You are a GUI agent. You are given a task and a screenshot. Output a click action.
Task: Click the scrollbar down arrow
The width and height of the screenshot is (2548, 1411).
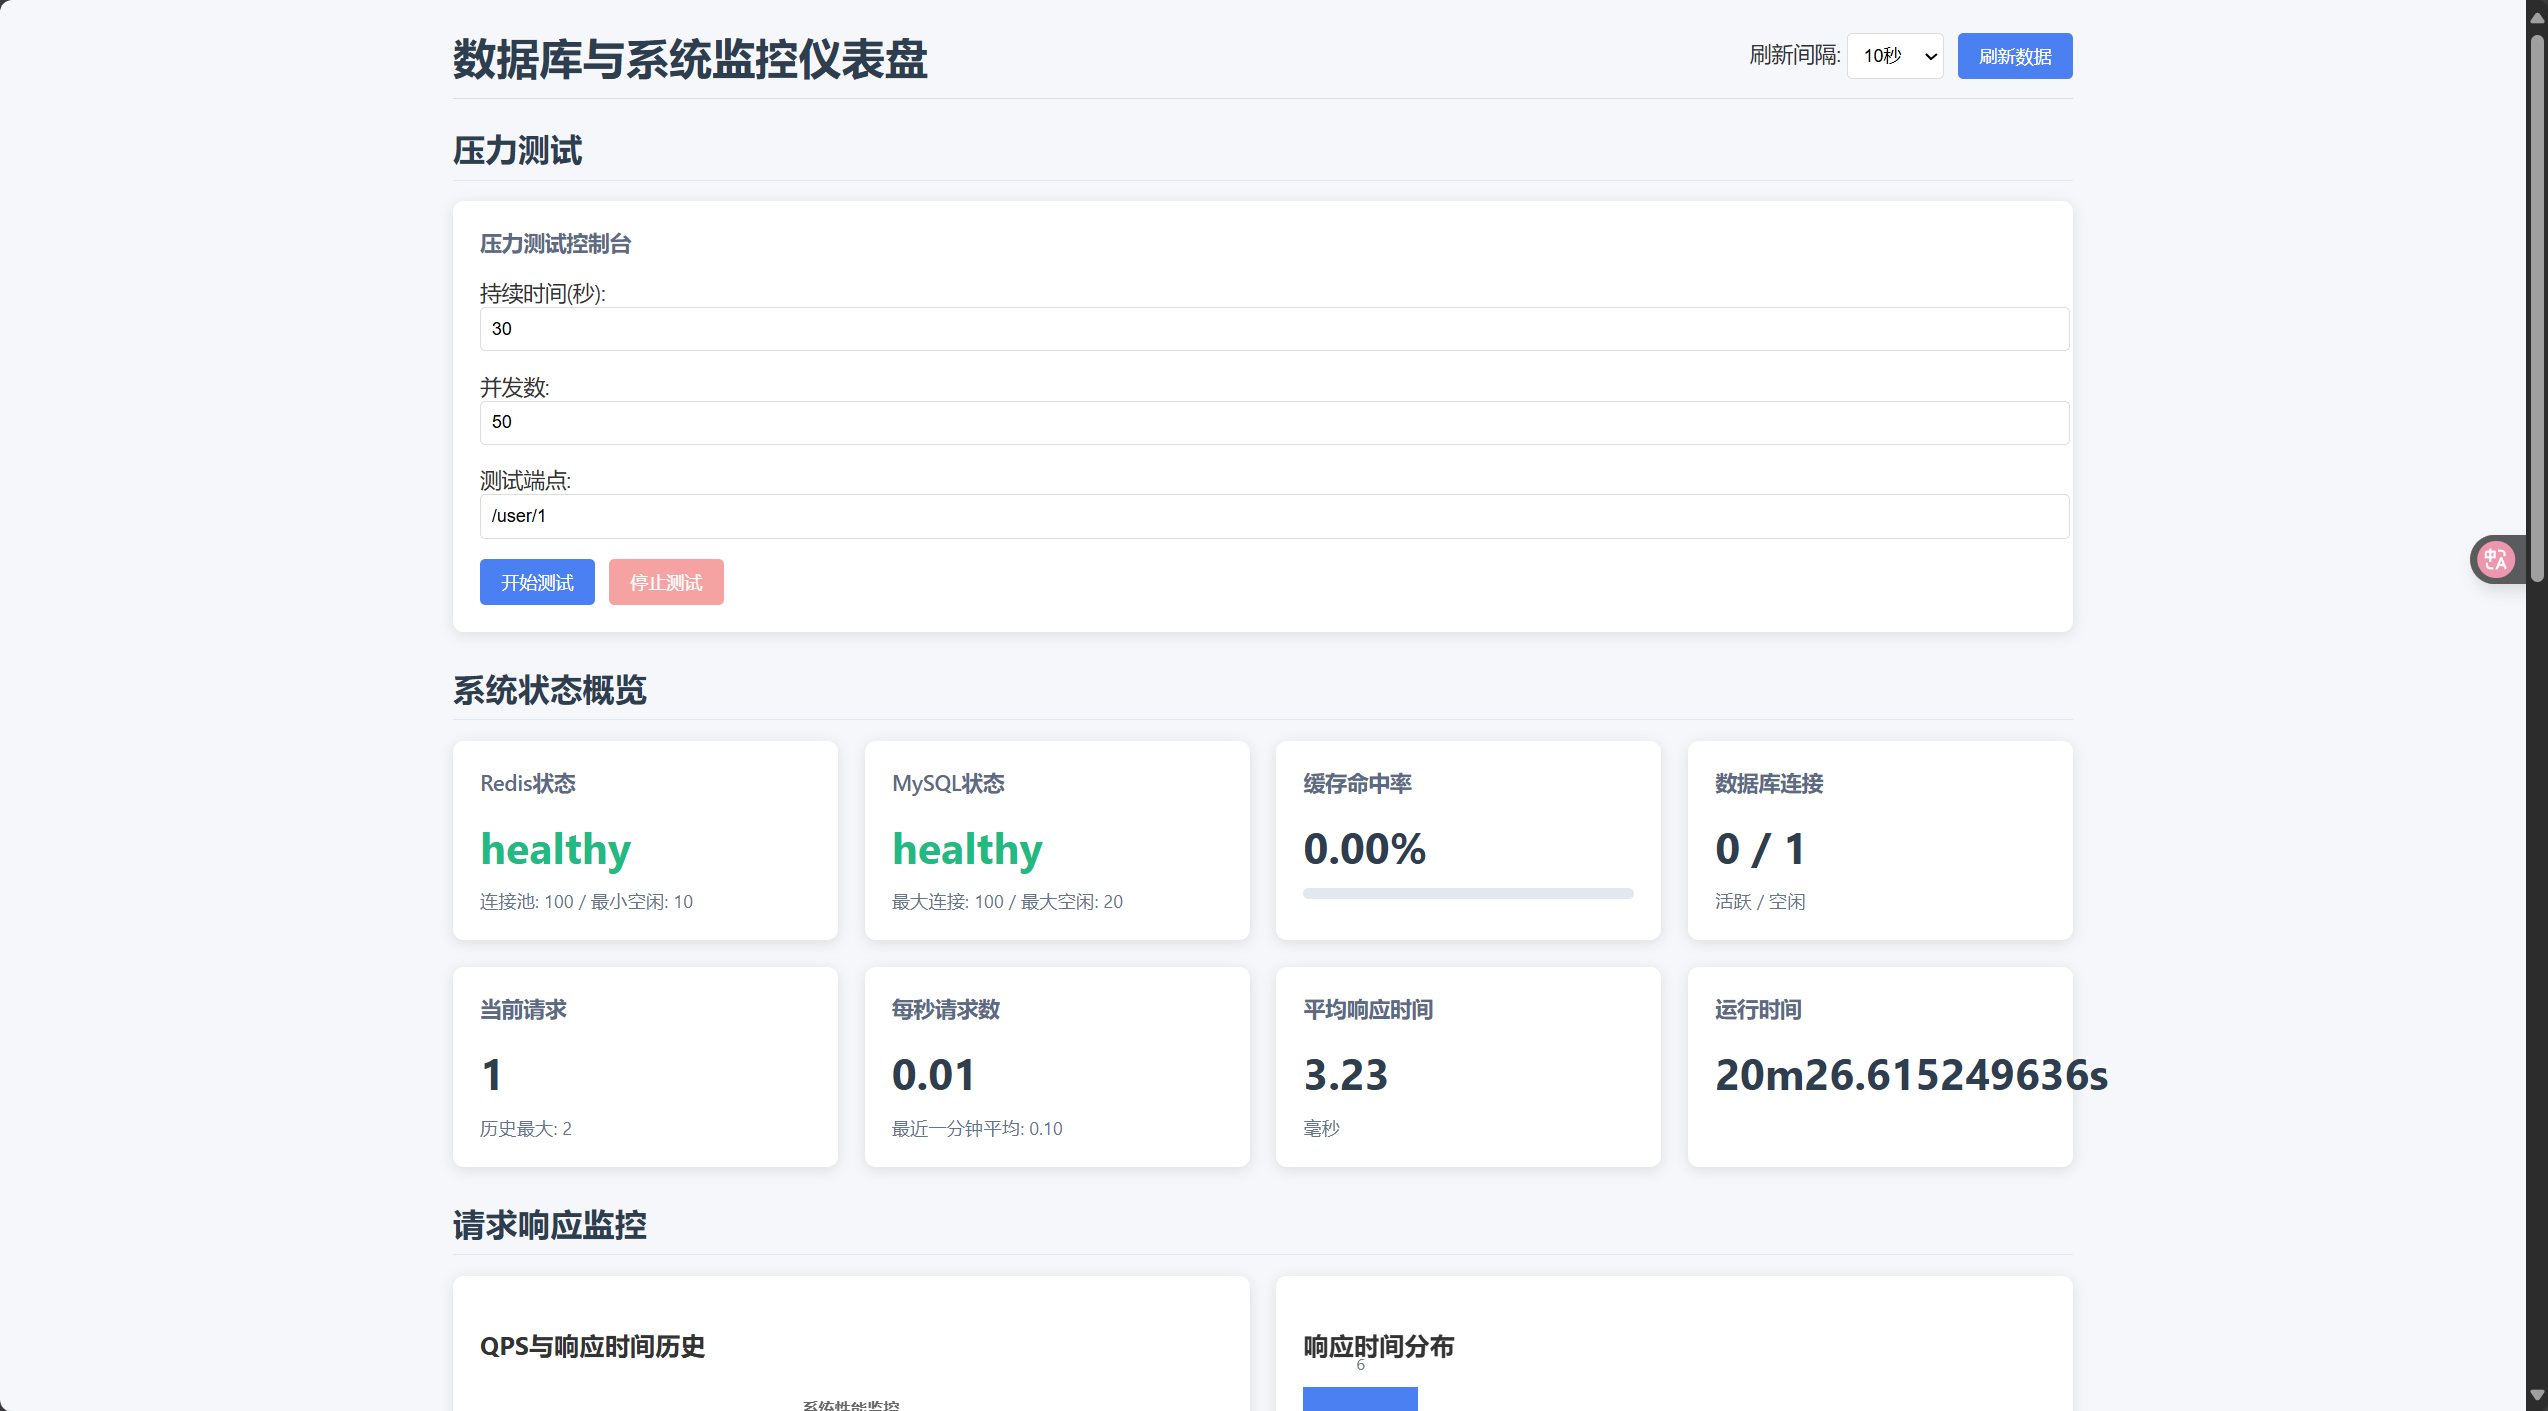pos(2536,1395)
